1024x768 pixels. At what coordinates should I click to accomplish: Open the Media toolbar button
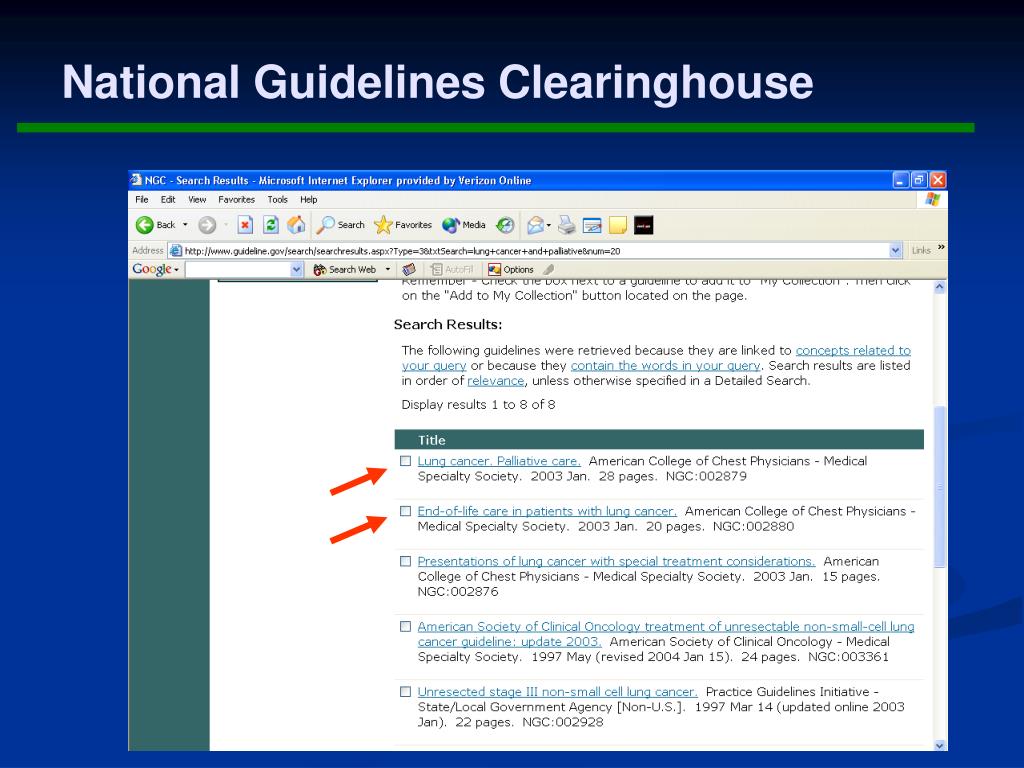tap(464, 225)
